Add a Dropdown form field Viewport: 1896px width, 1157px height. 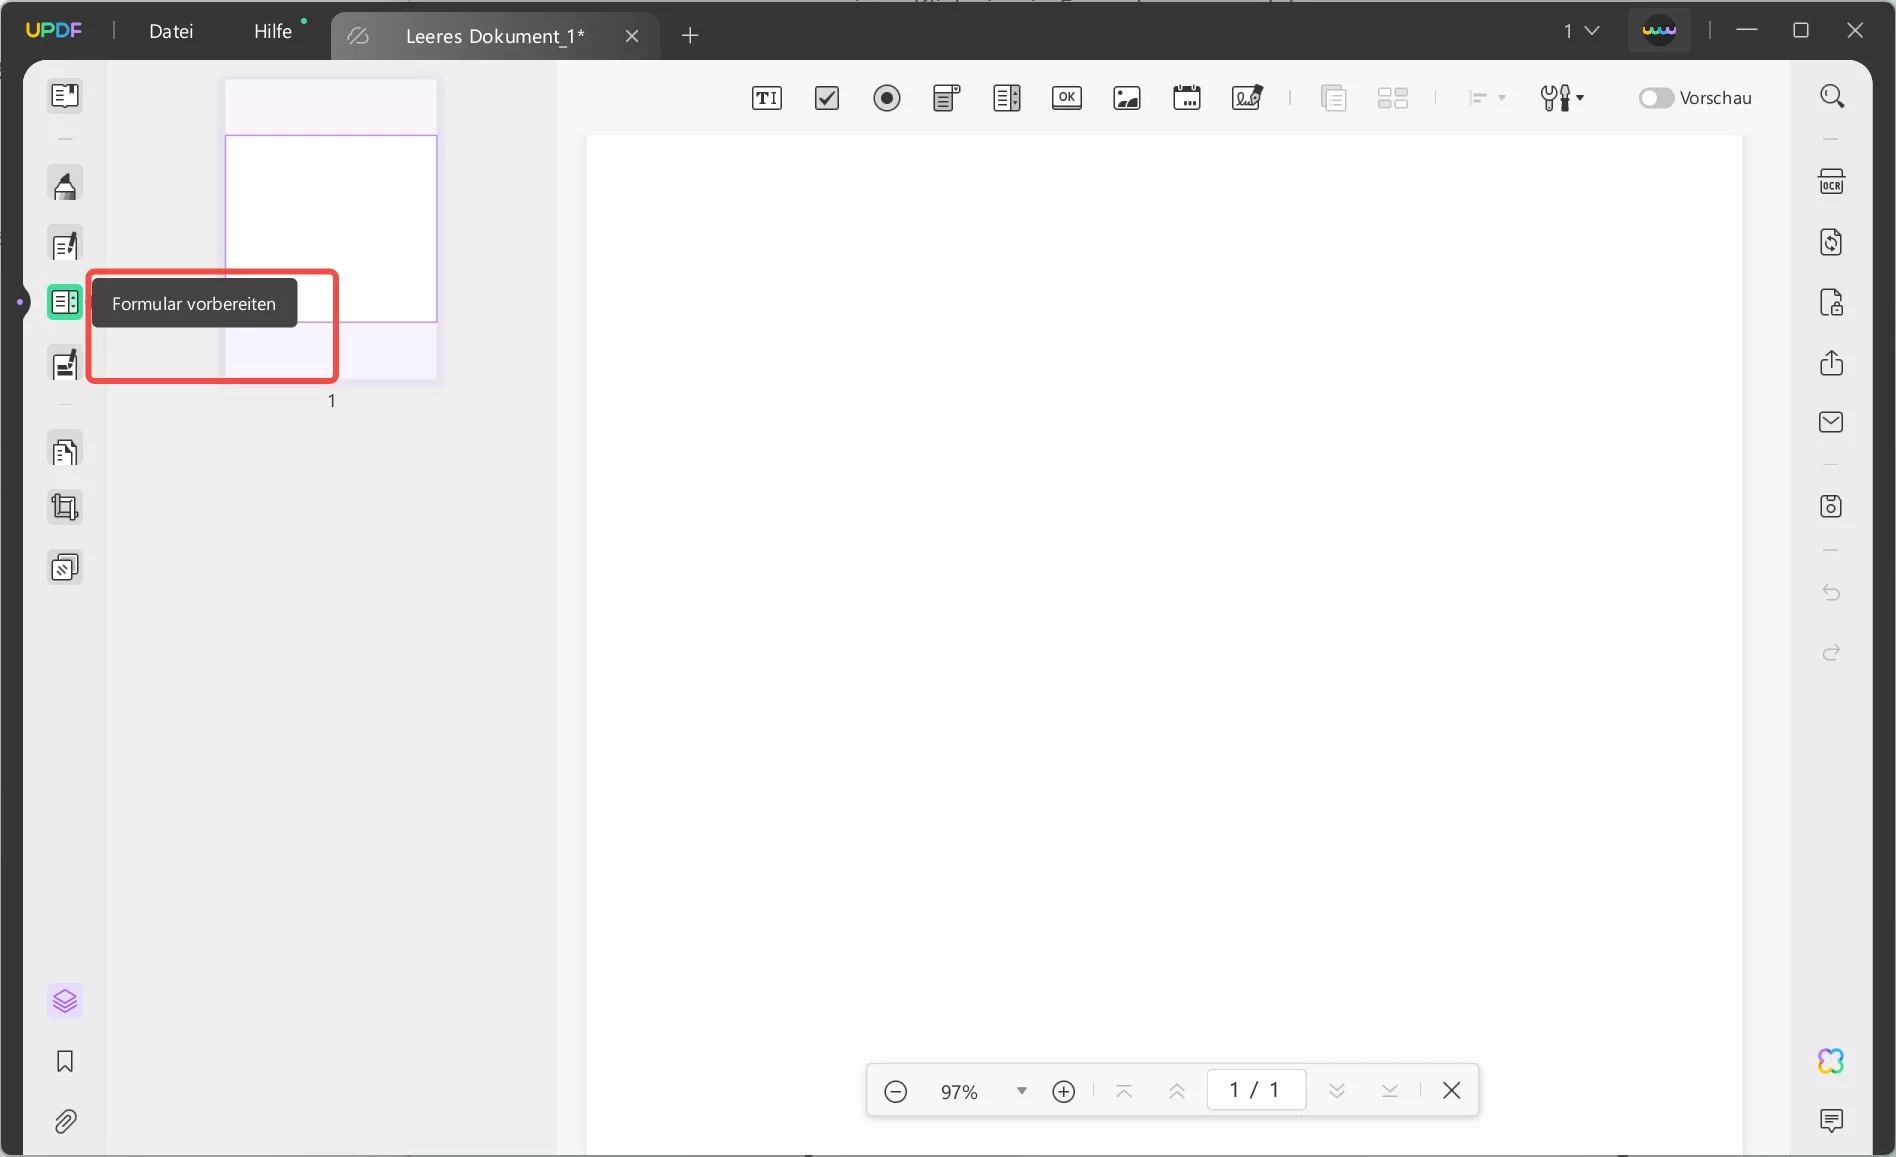[946, 98]
